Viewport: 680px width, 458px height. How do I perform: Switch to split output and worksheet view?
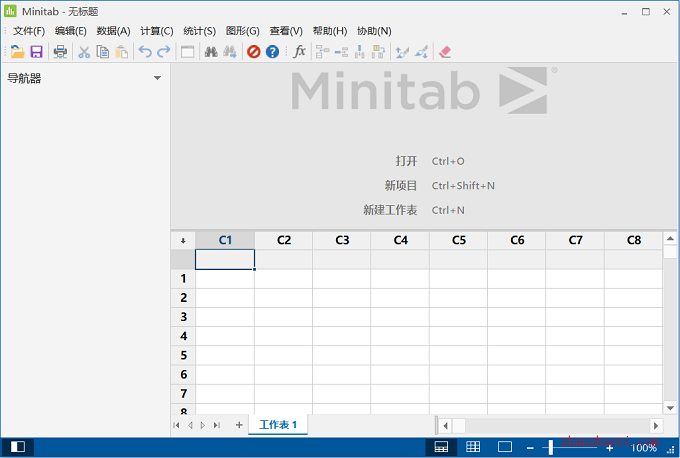coord(441,447)
